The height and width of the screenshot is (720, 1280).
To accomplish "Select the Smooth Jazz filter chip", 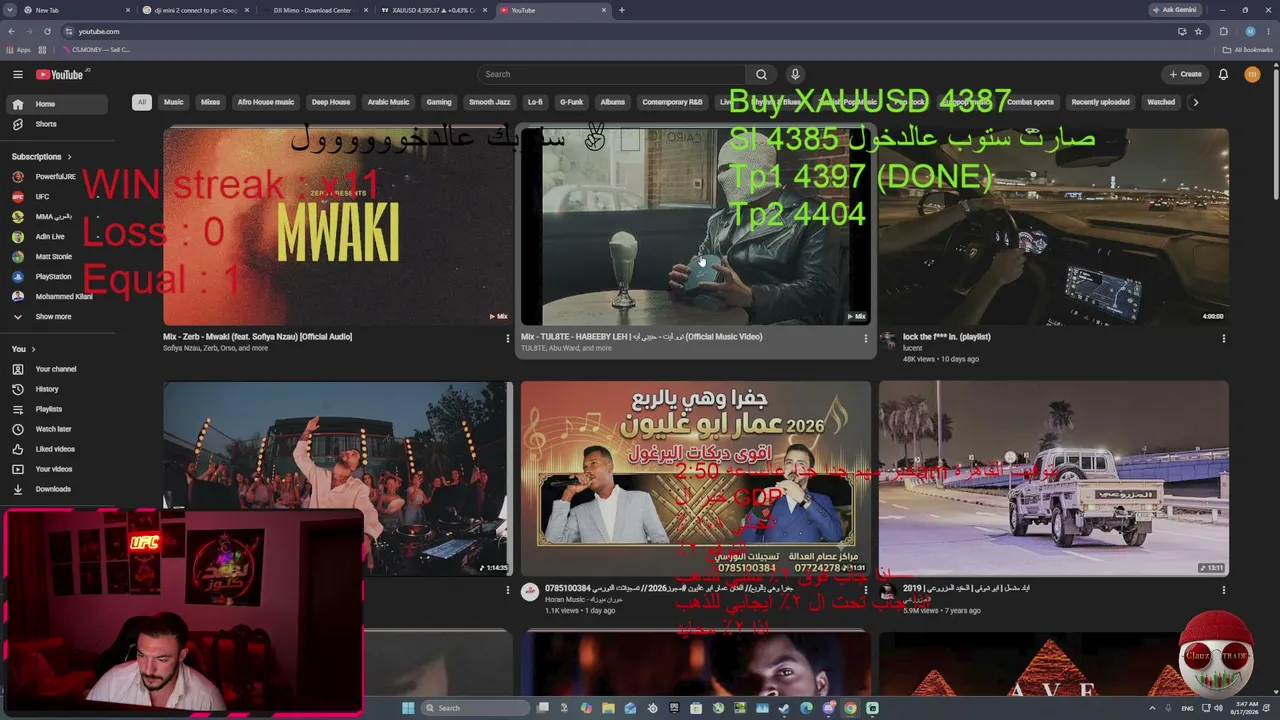I will tap(490, 102).
